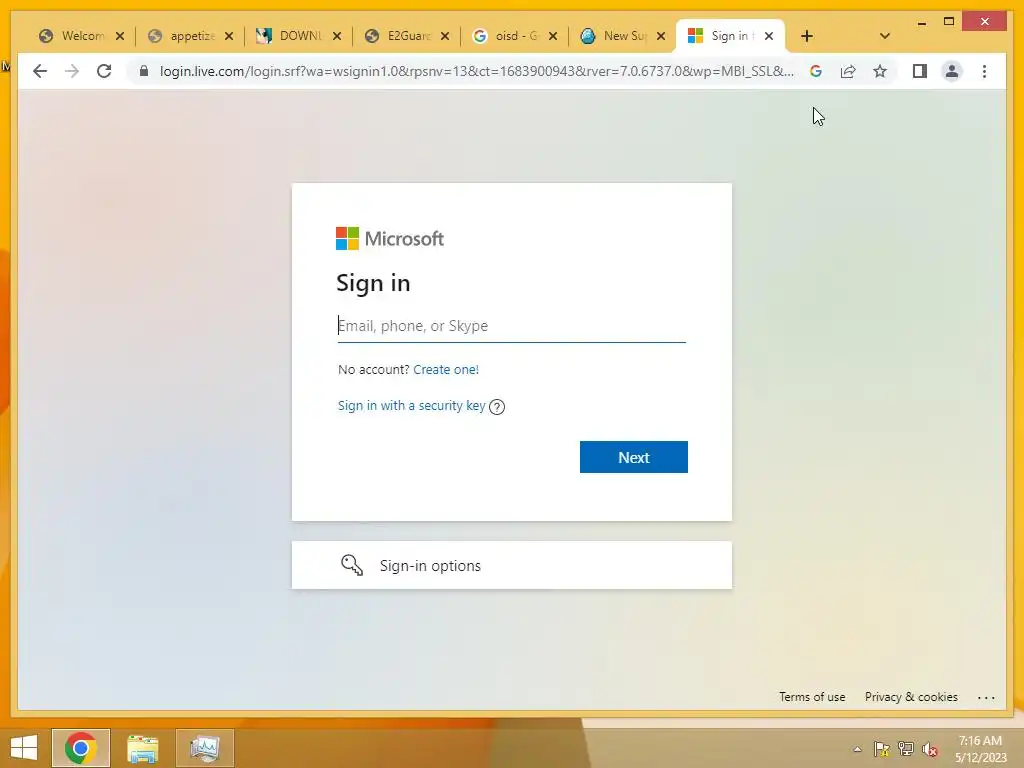This screenshot has width=1024, height=768.
Task: Click the padlock site info icon
Action: (x=144, y=71)
